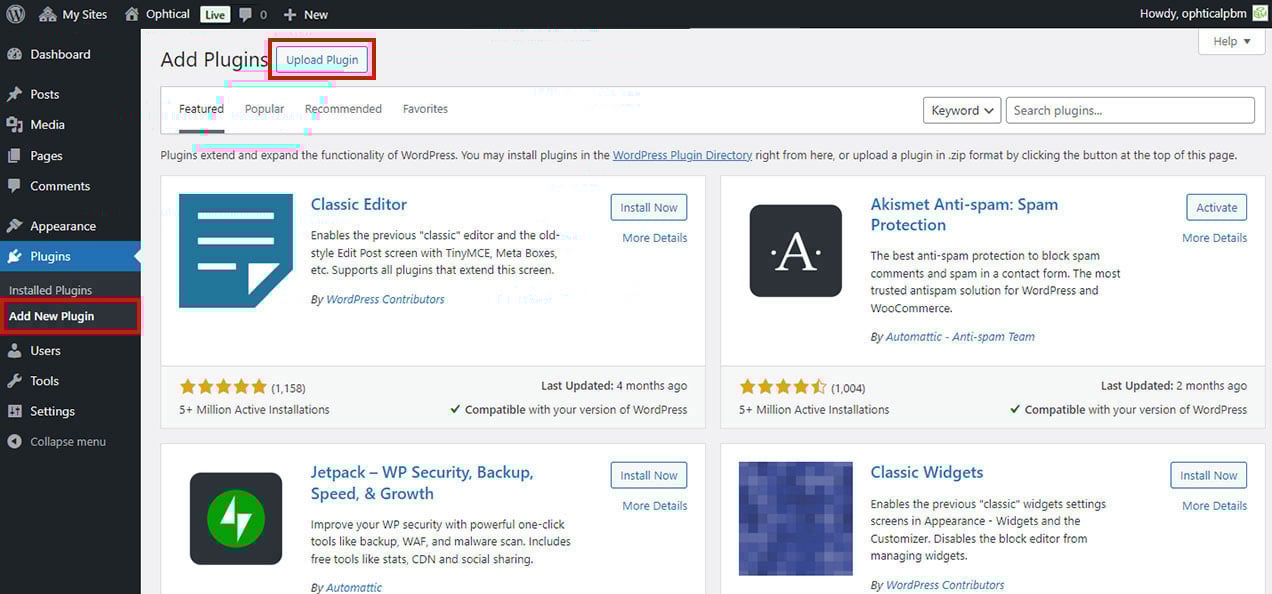The image size is (1272, 594).
Task: Install Now the Jetpack plugin
Action: 649,476
